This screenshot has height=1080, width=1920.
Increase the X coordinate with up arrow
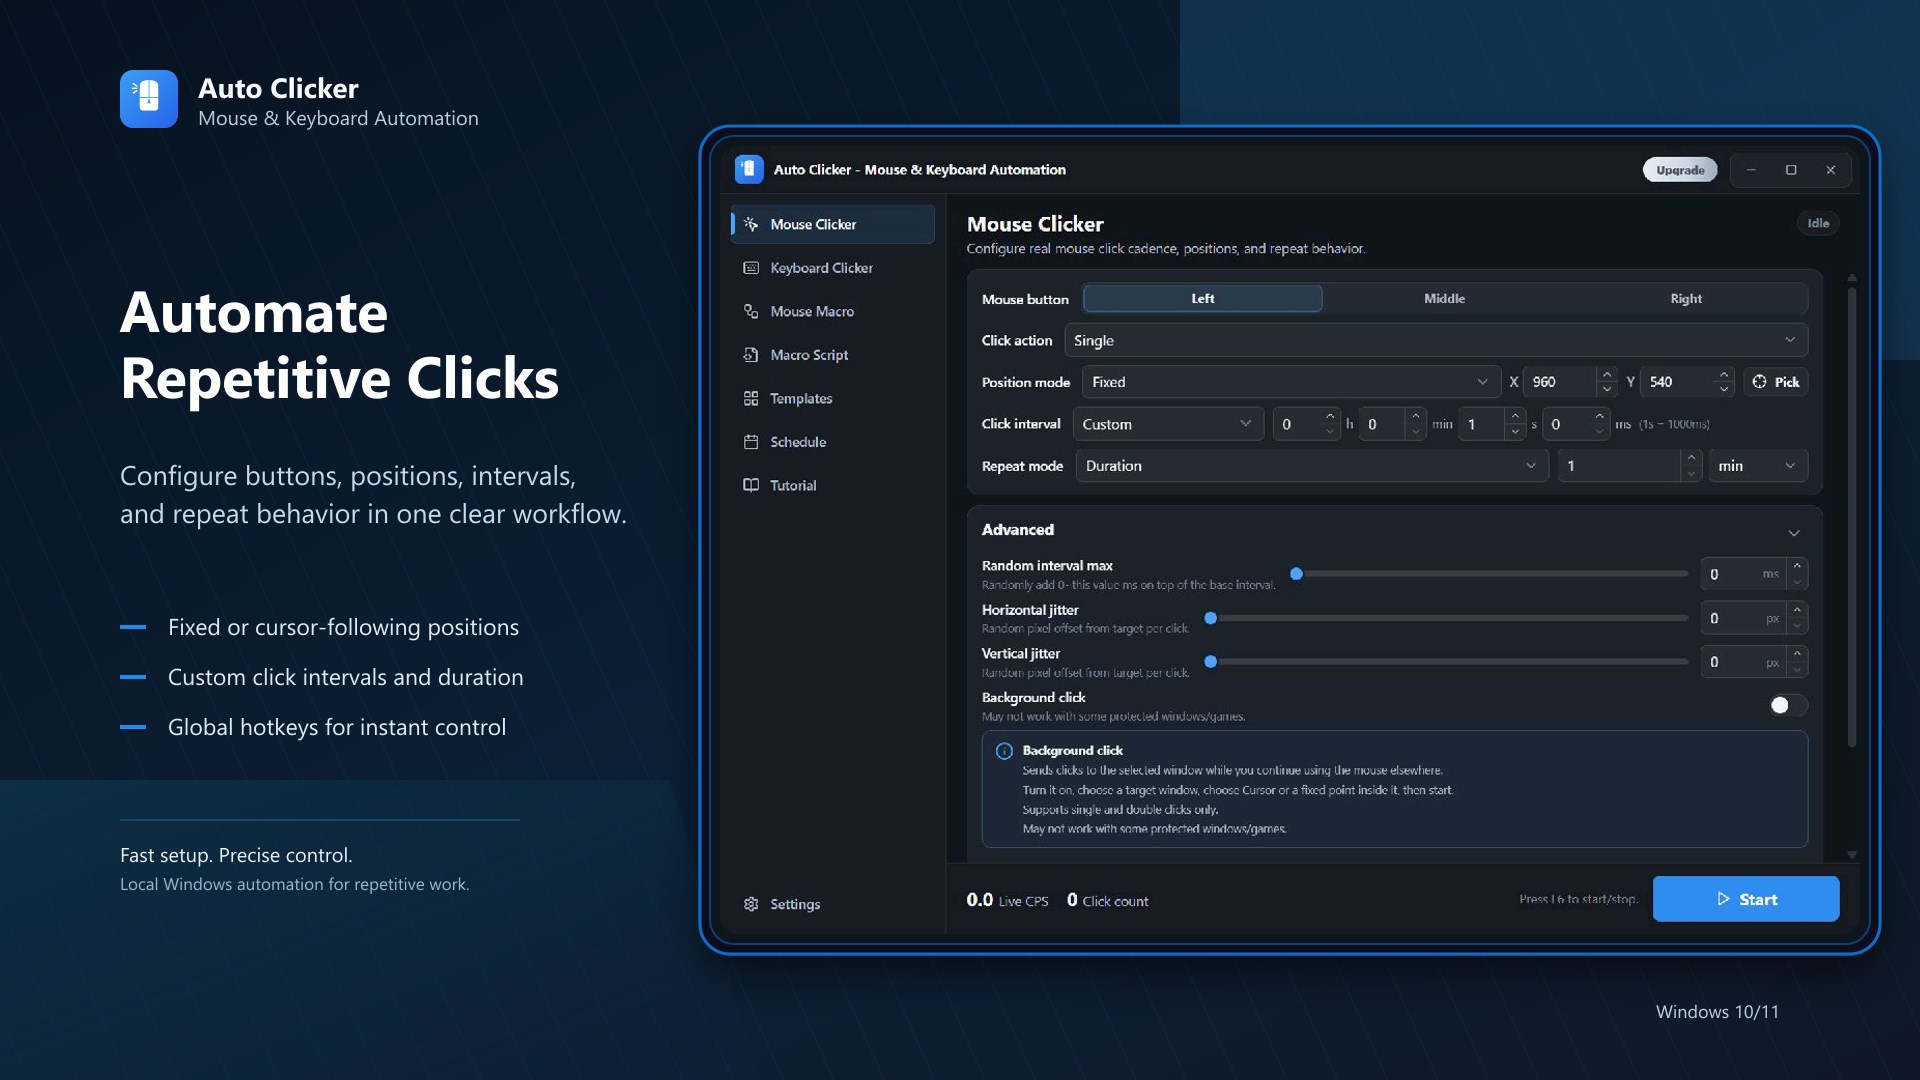point(1607,375)
